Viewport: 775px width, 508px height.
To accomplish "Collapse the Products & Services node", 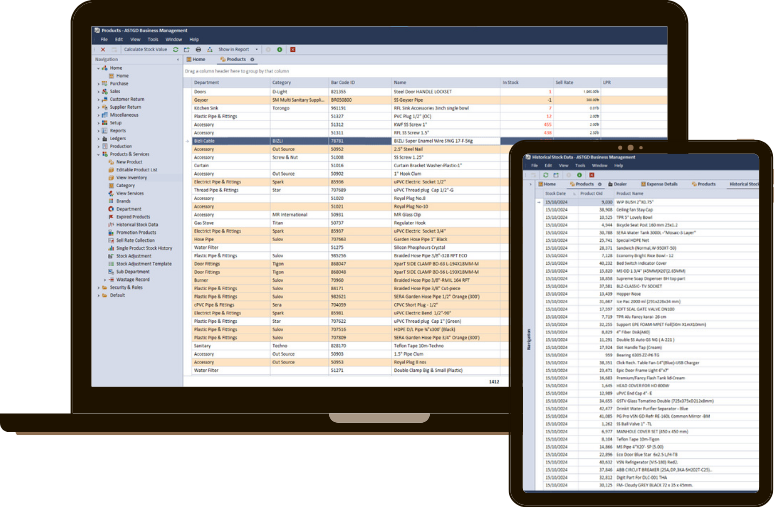I will [x=98, y=154].
